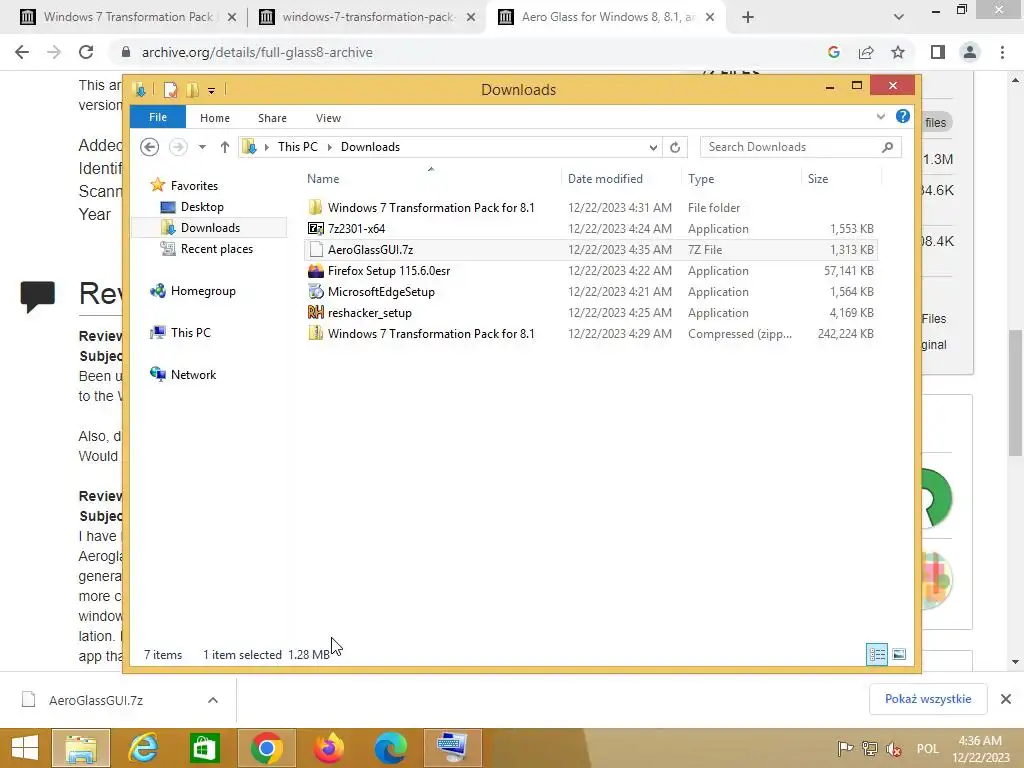Screen dimensions: 1024x768
Task: Open Windows Start button
Action: point(24,748)
